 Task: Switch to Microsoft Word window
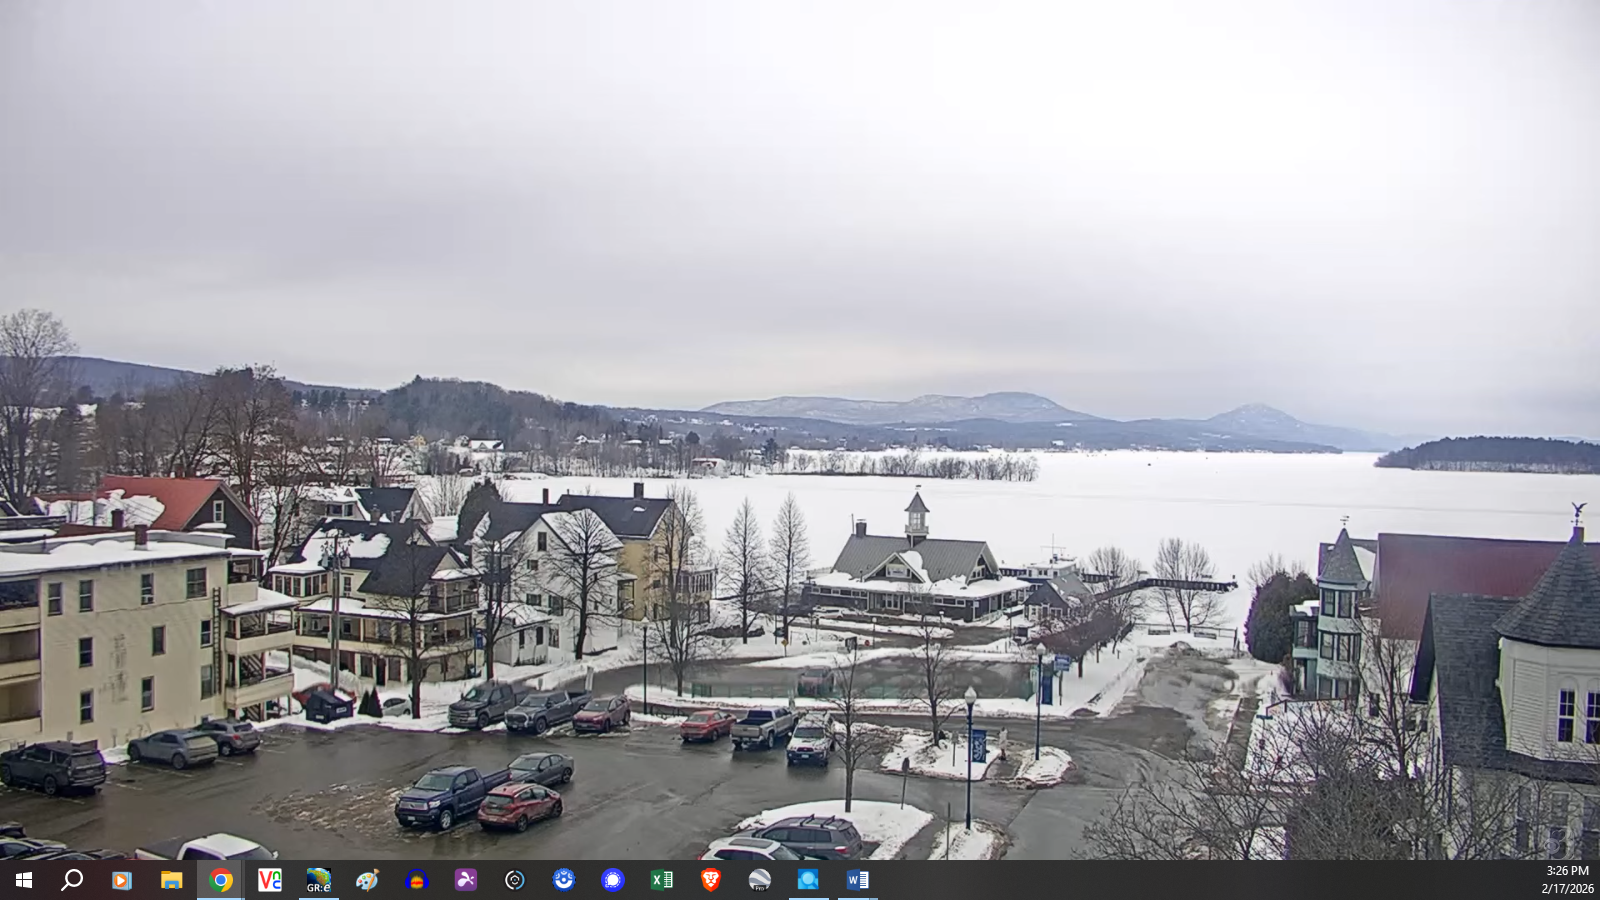(858, 880)
